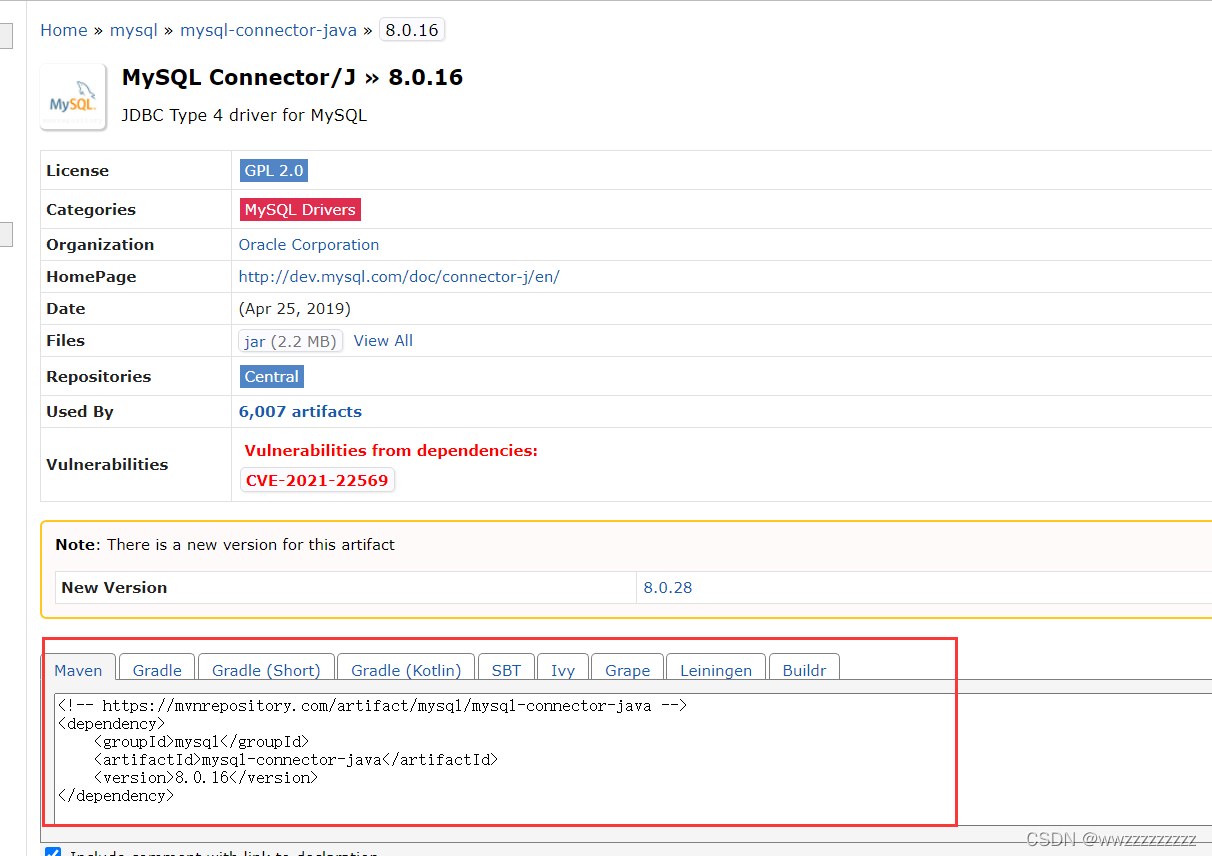The image size is (1212, 856).
Task: Click the New Version label
Action: tap(114, 588)
